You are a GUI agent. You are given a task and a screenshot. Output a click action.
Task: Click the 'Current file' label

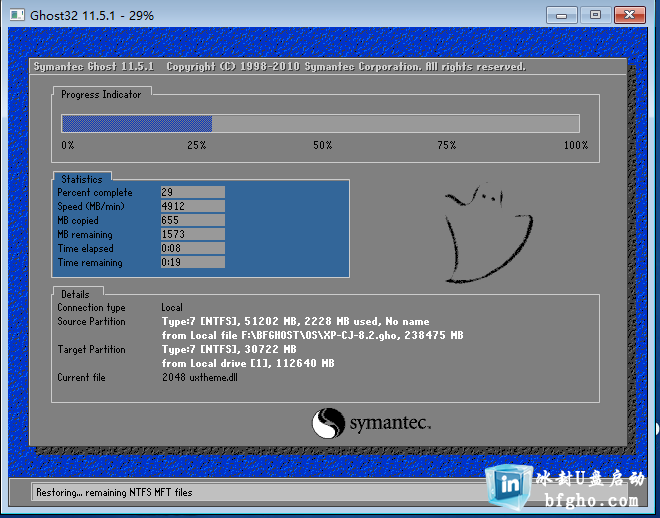[81, 377]
